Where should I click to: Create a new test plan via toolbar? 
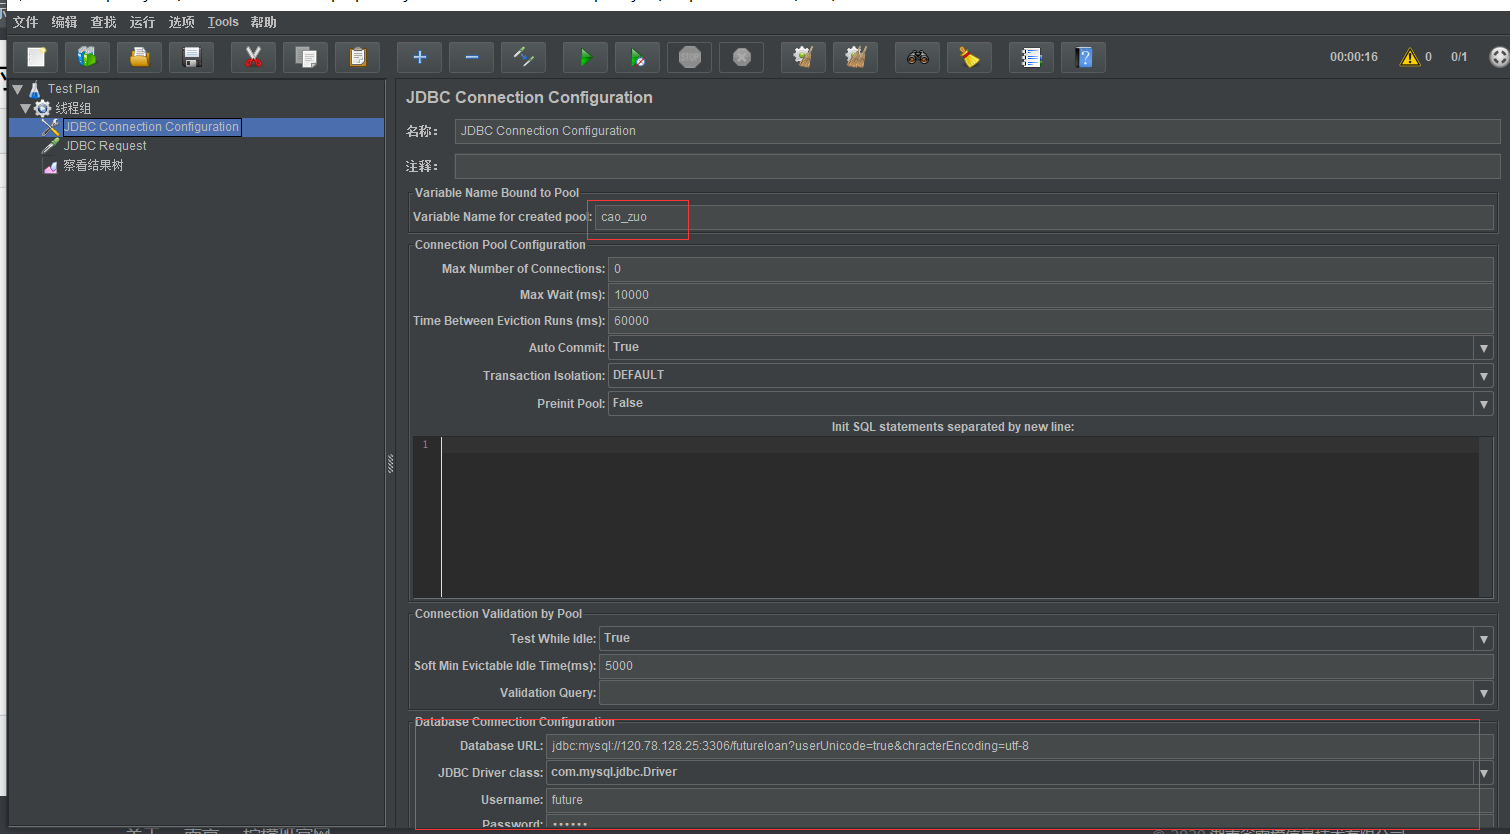click(x=36, y=57)
